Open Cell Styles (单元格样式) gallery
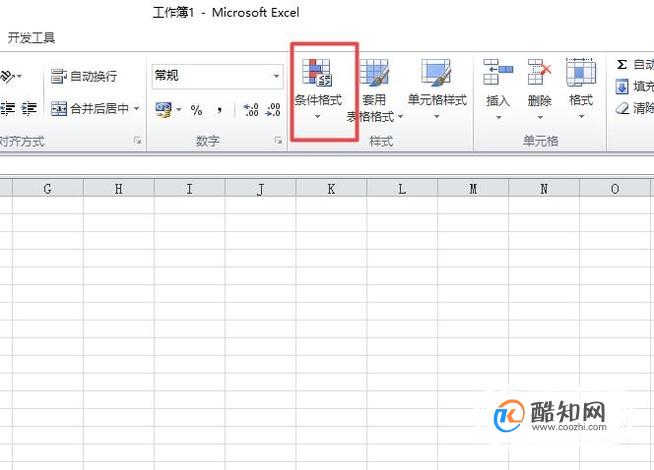654x470 pixels. tap(437, 89)
